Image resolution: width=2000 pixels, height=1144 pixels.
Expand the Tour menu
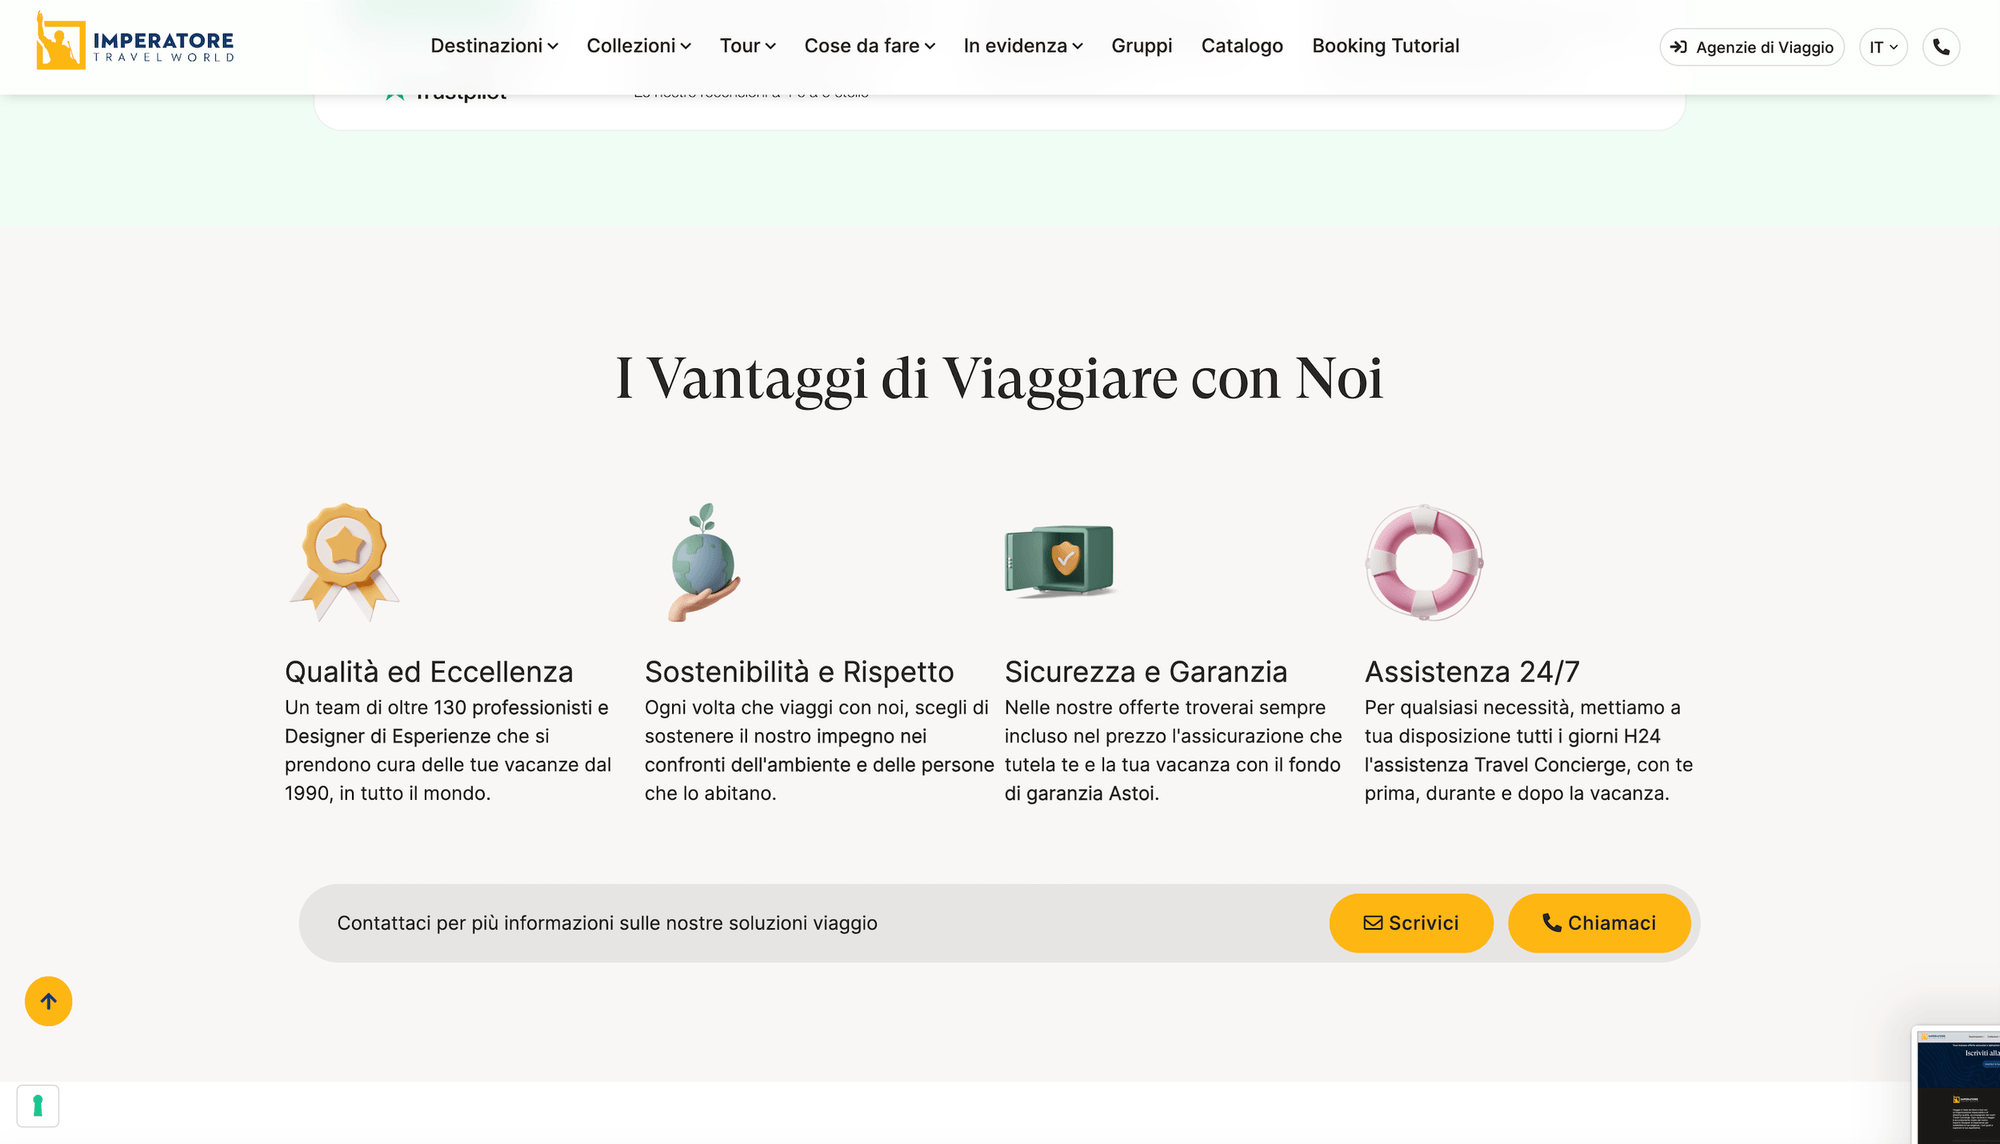[748, 46]
